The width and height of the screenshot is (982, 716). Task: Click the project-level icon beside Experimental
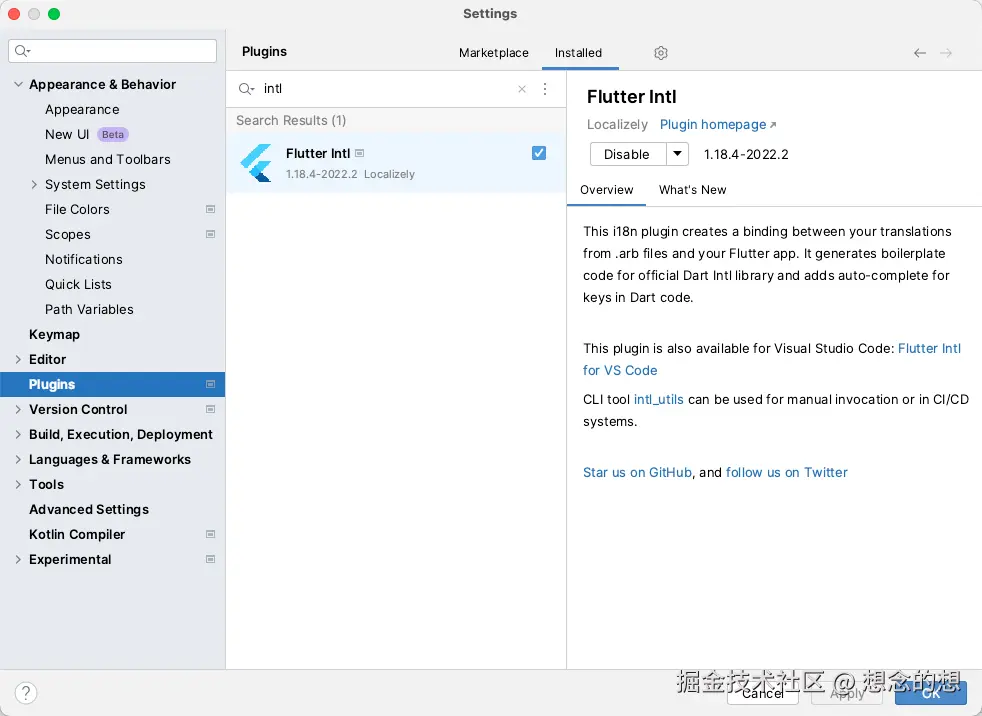pos(210,559)
